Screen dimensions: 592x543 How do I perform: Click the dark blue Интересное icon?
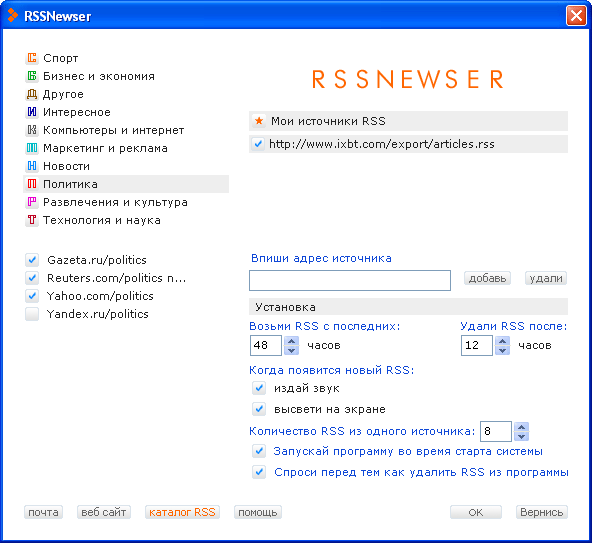(32, 112)
